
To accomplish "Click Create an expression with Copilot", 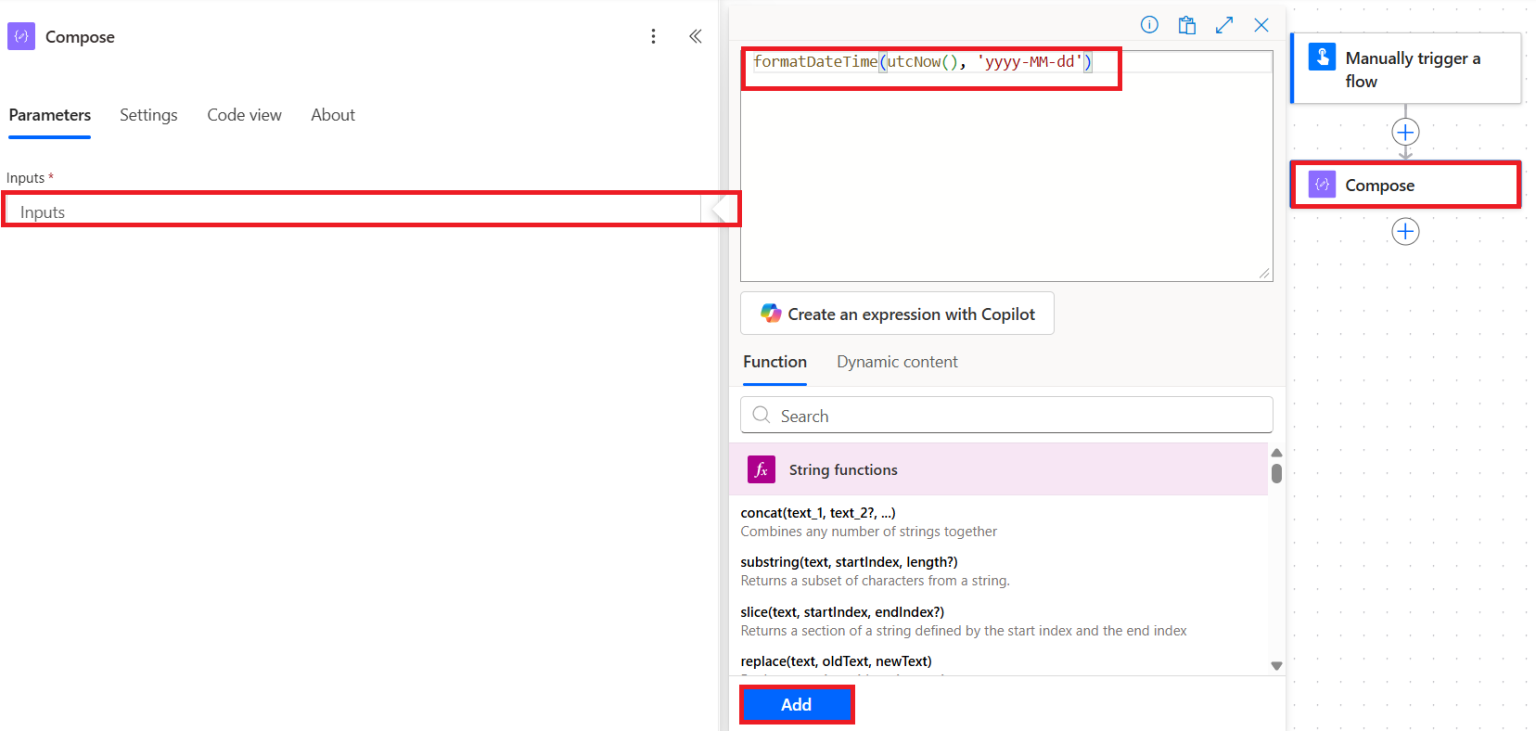I will pyautogui.click(x=897, y=313).
